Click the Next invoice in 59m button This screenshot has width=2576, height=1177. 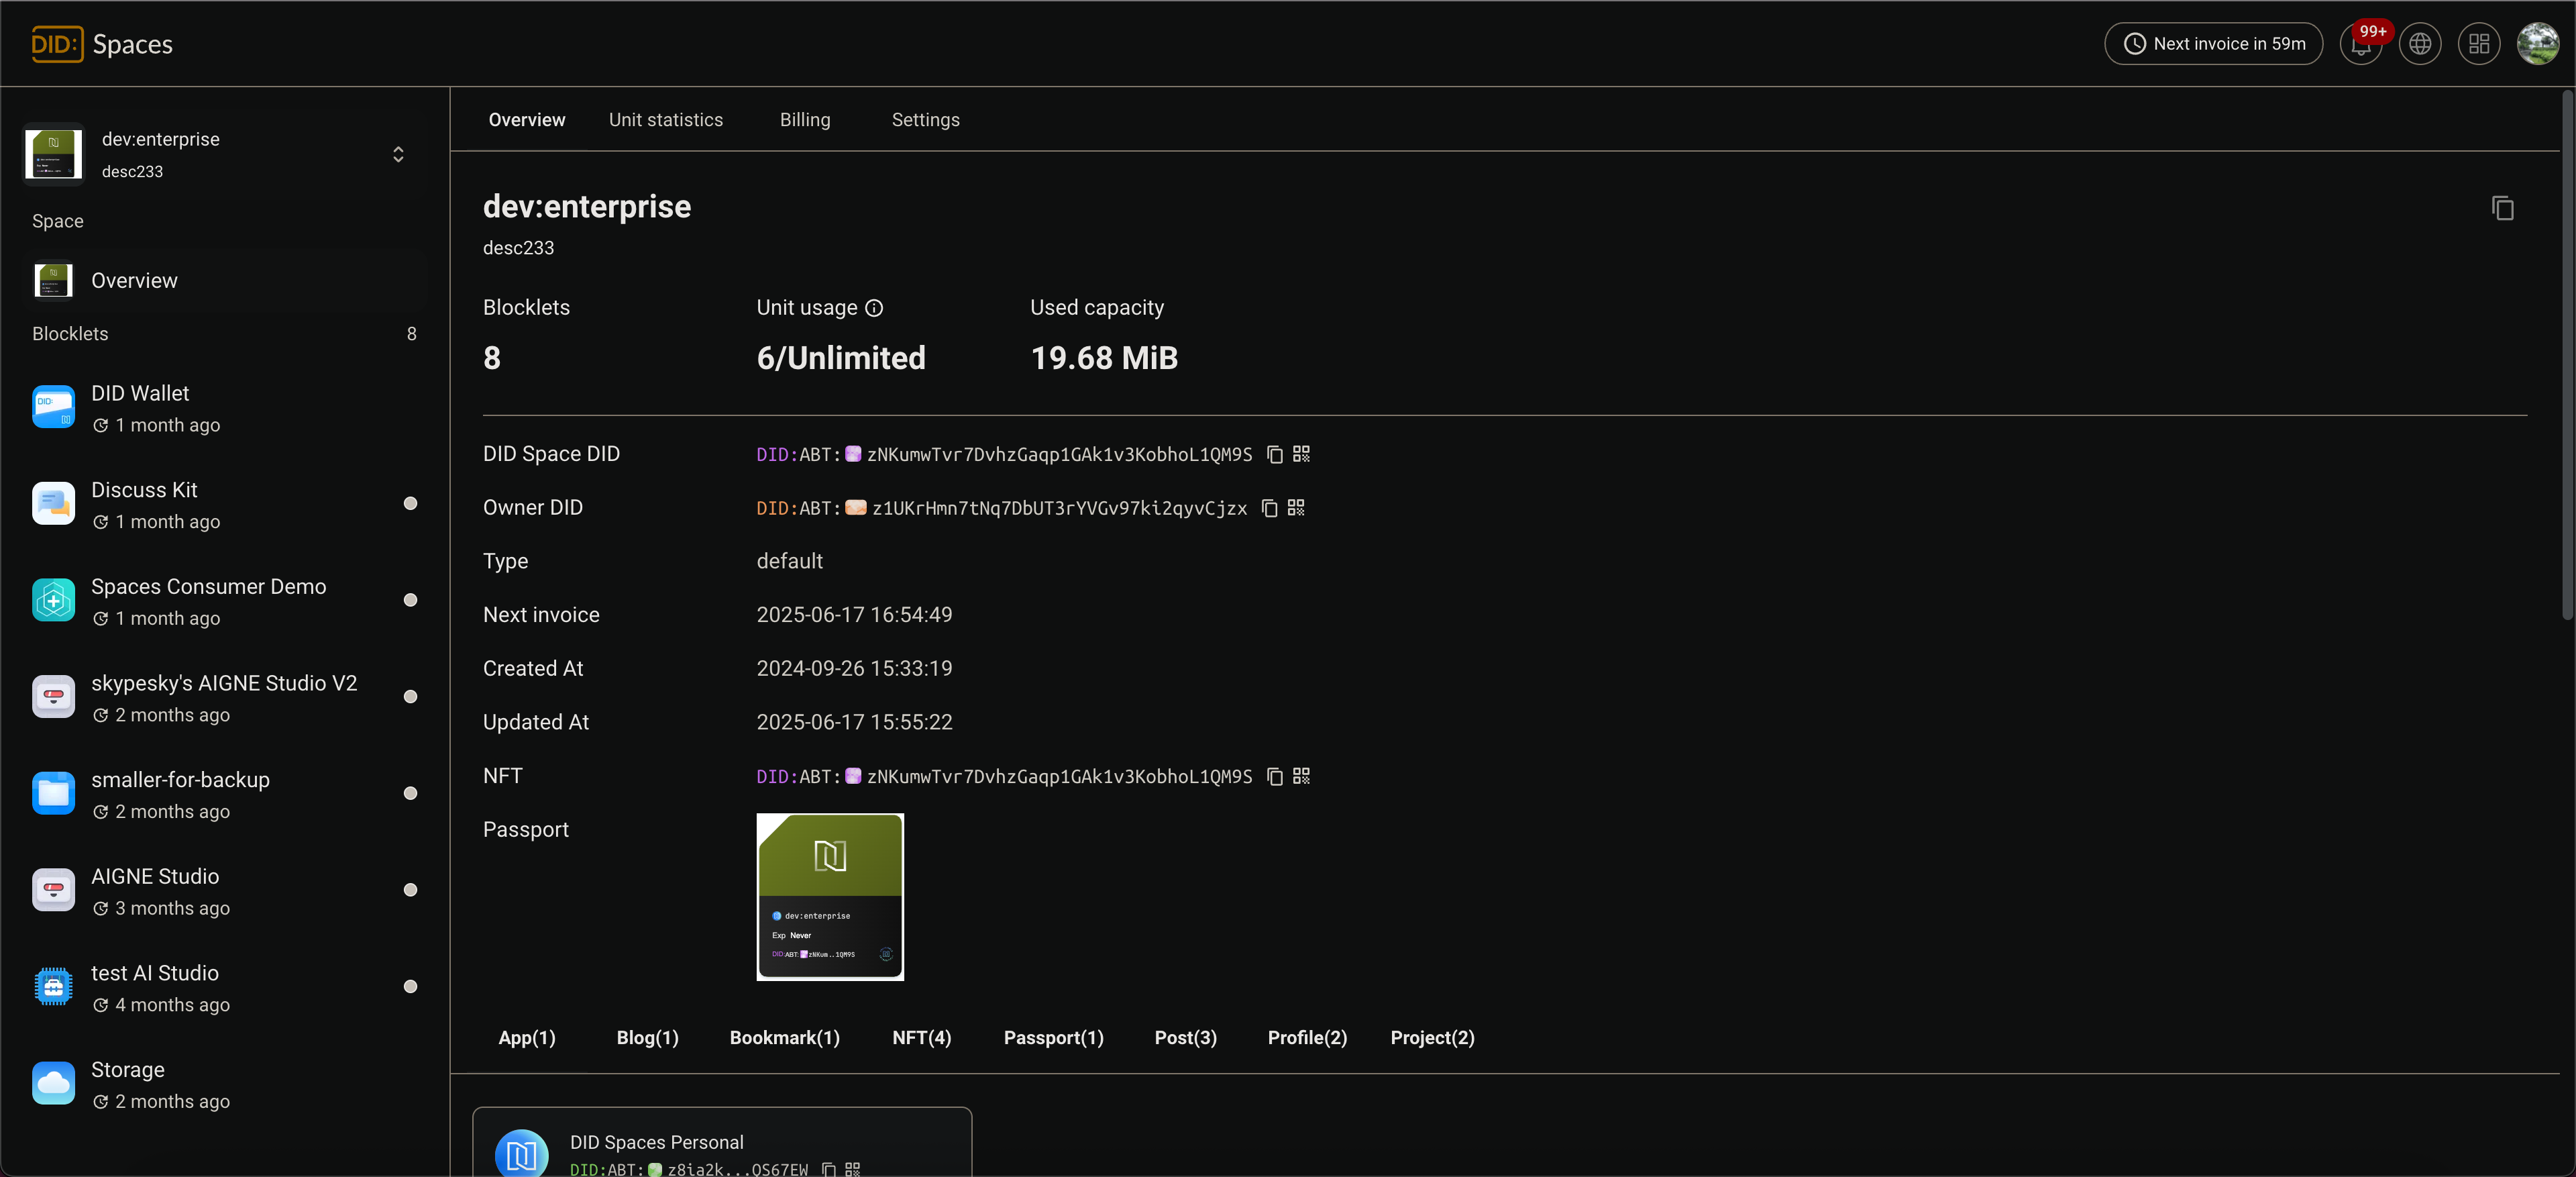(2213, 44)
